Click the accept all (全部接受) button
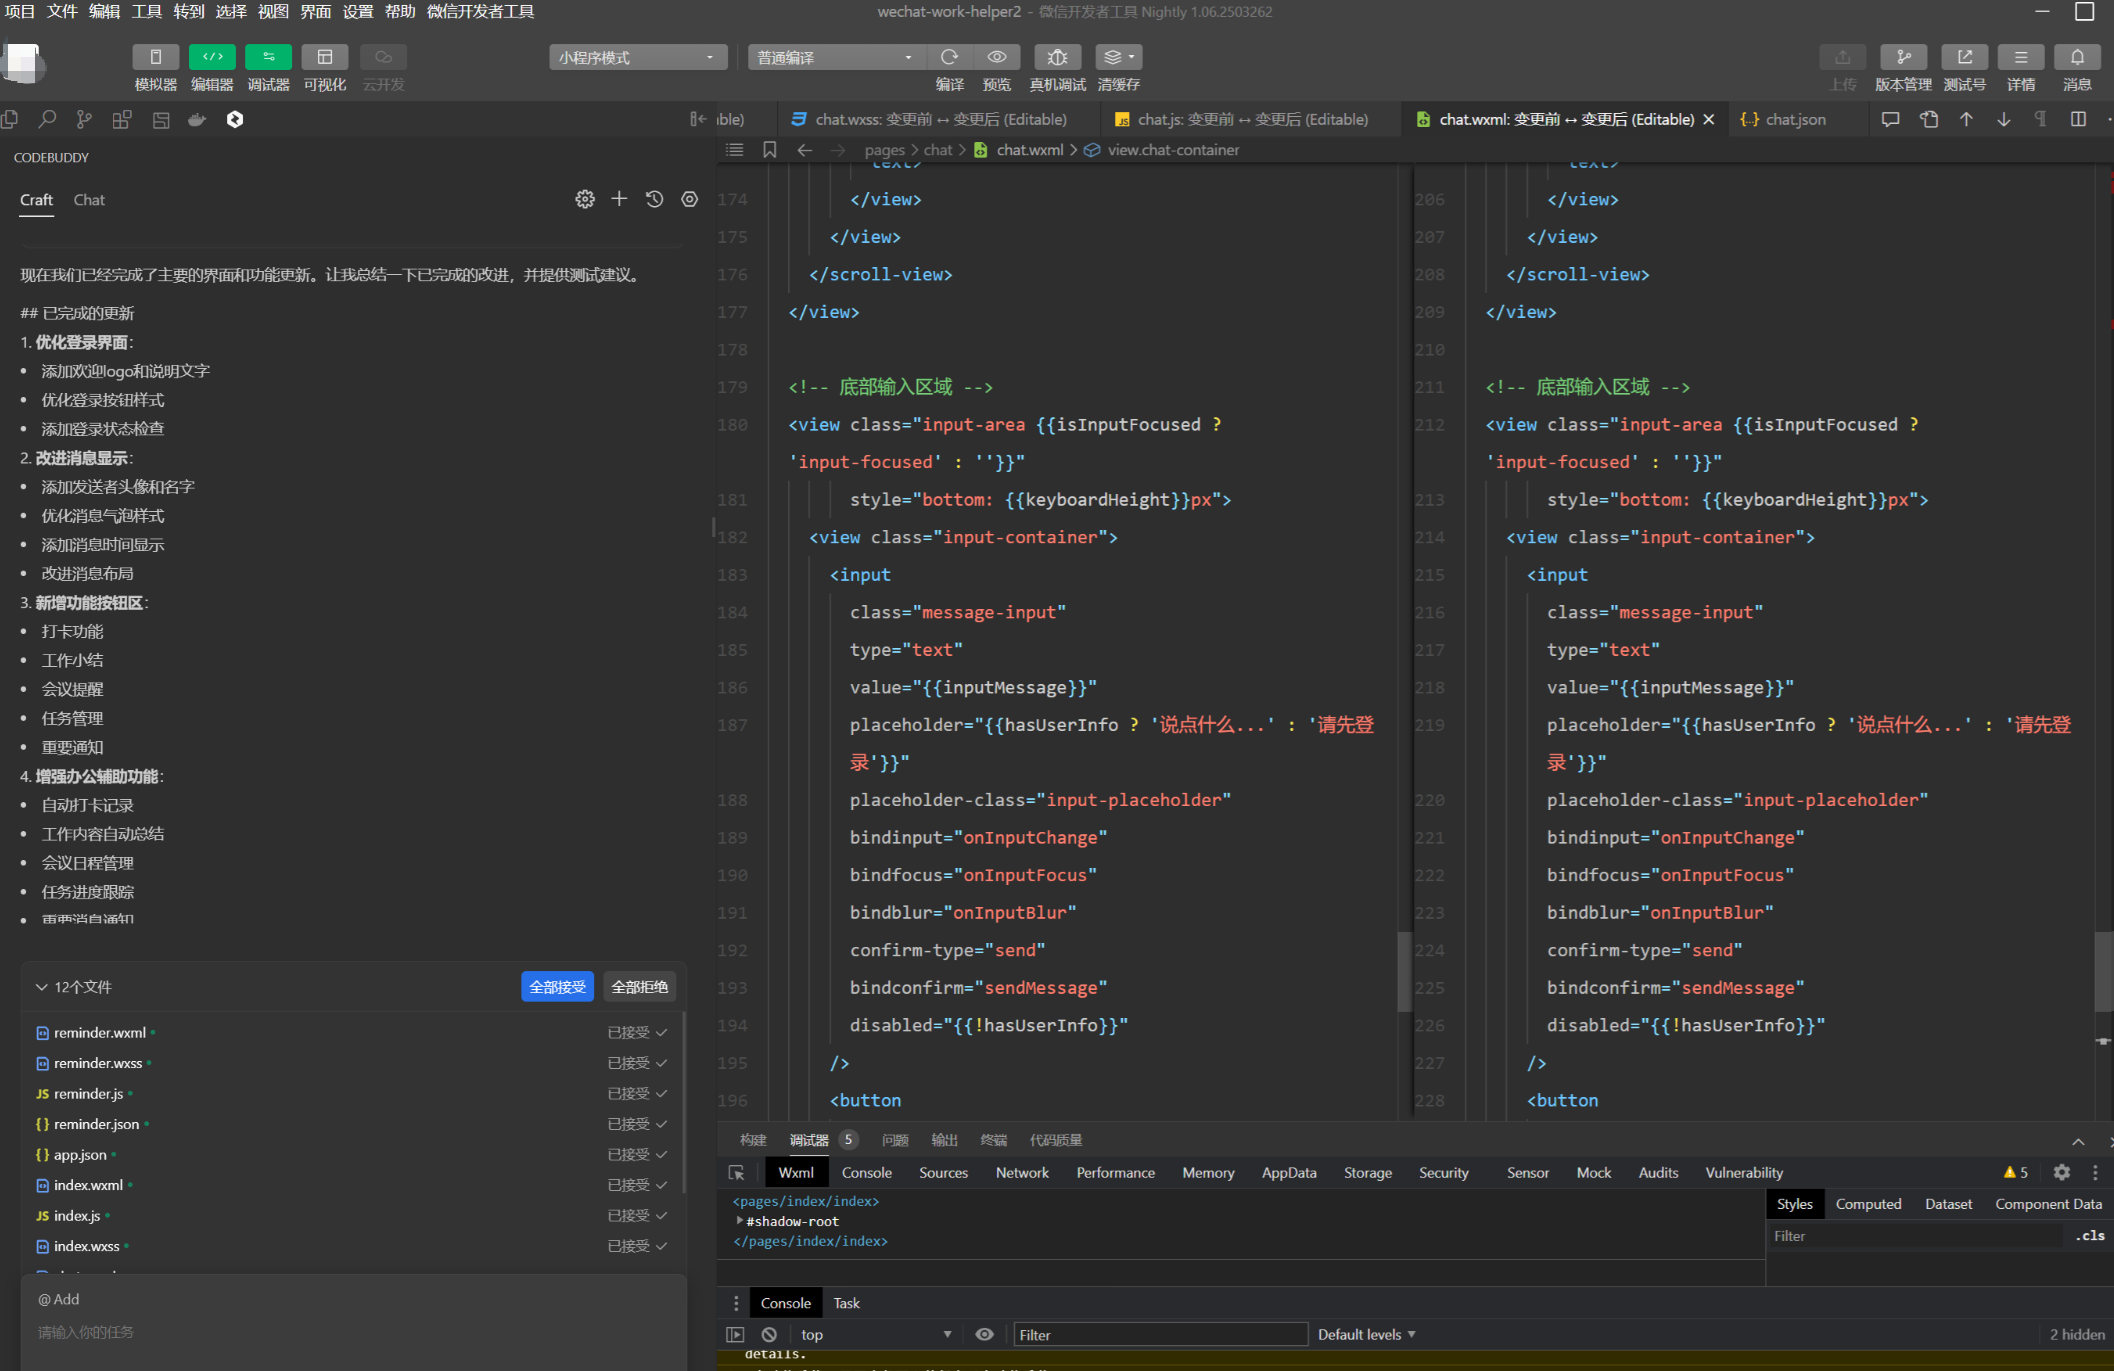 point(557,987)
